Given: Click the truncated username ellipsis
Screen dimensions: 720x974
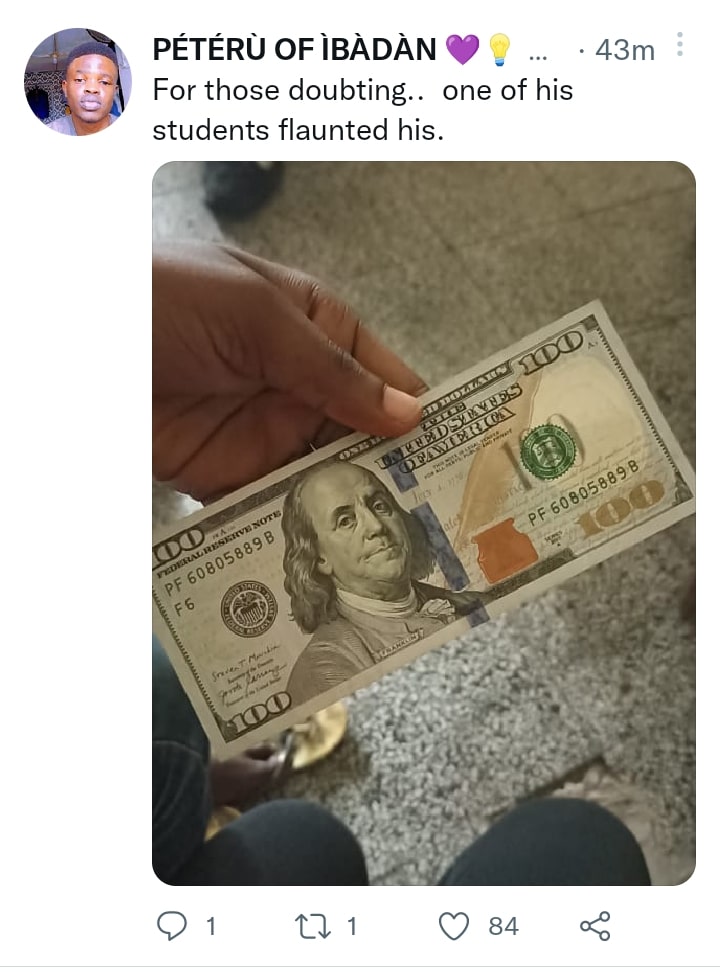Looking at the screenshot, I should click(x=538, y=57).
